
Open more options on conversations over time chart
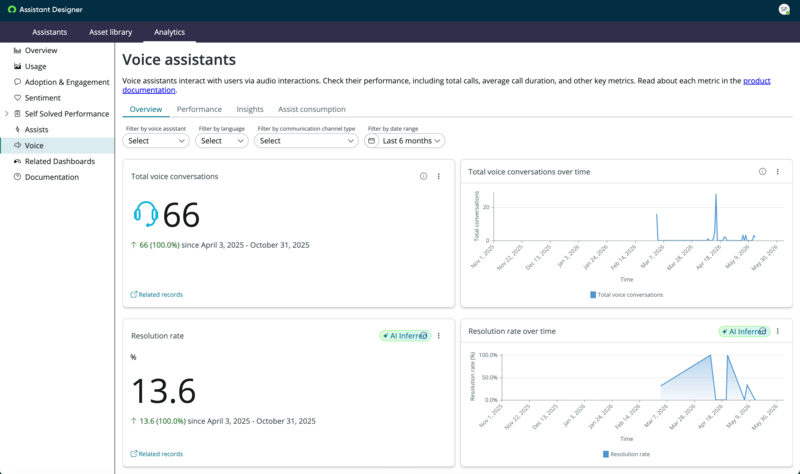pos(778,171)
